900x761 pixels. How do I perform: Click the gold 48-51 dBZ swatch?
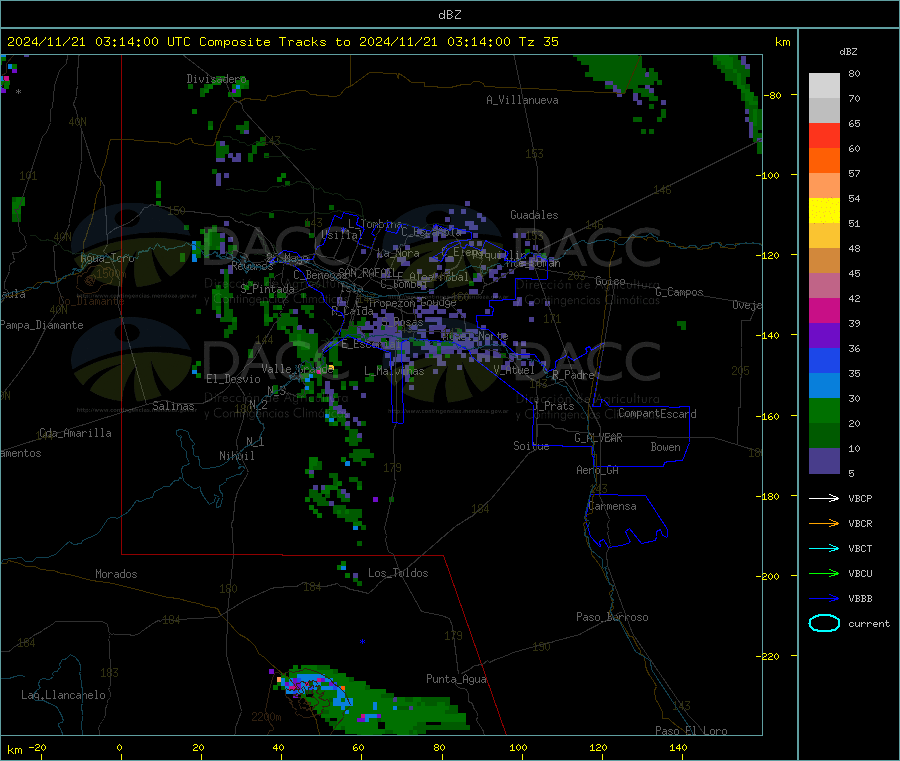click(824, 236)
